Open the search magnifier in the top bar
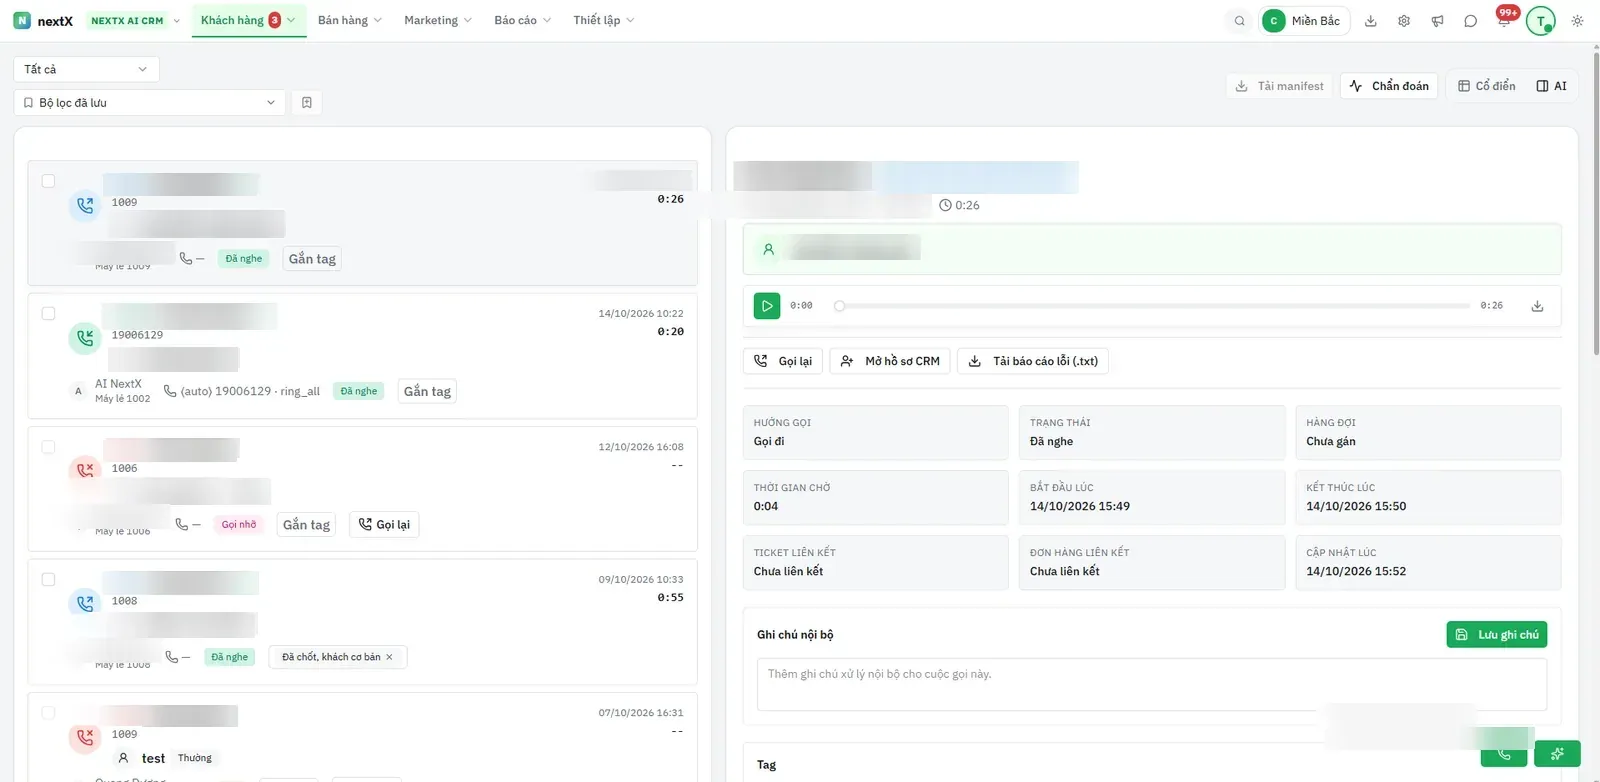 click(x=1239, y=21)
